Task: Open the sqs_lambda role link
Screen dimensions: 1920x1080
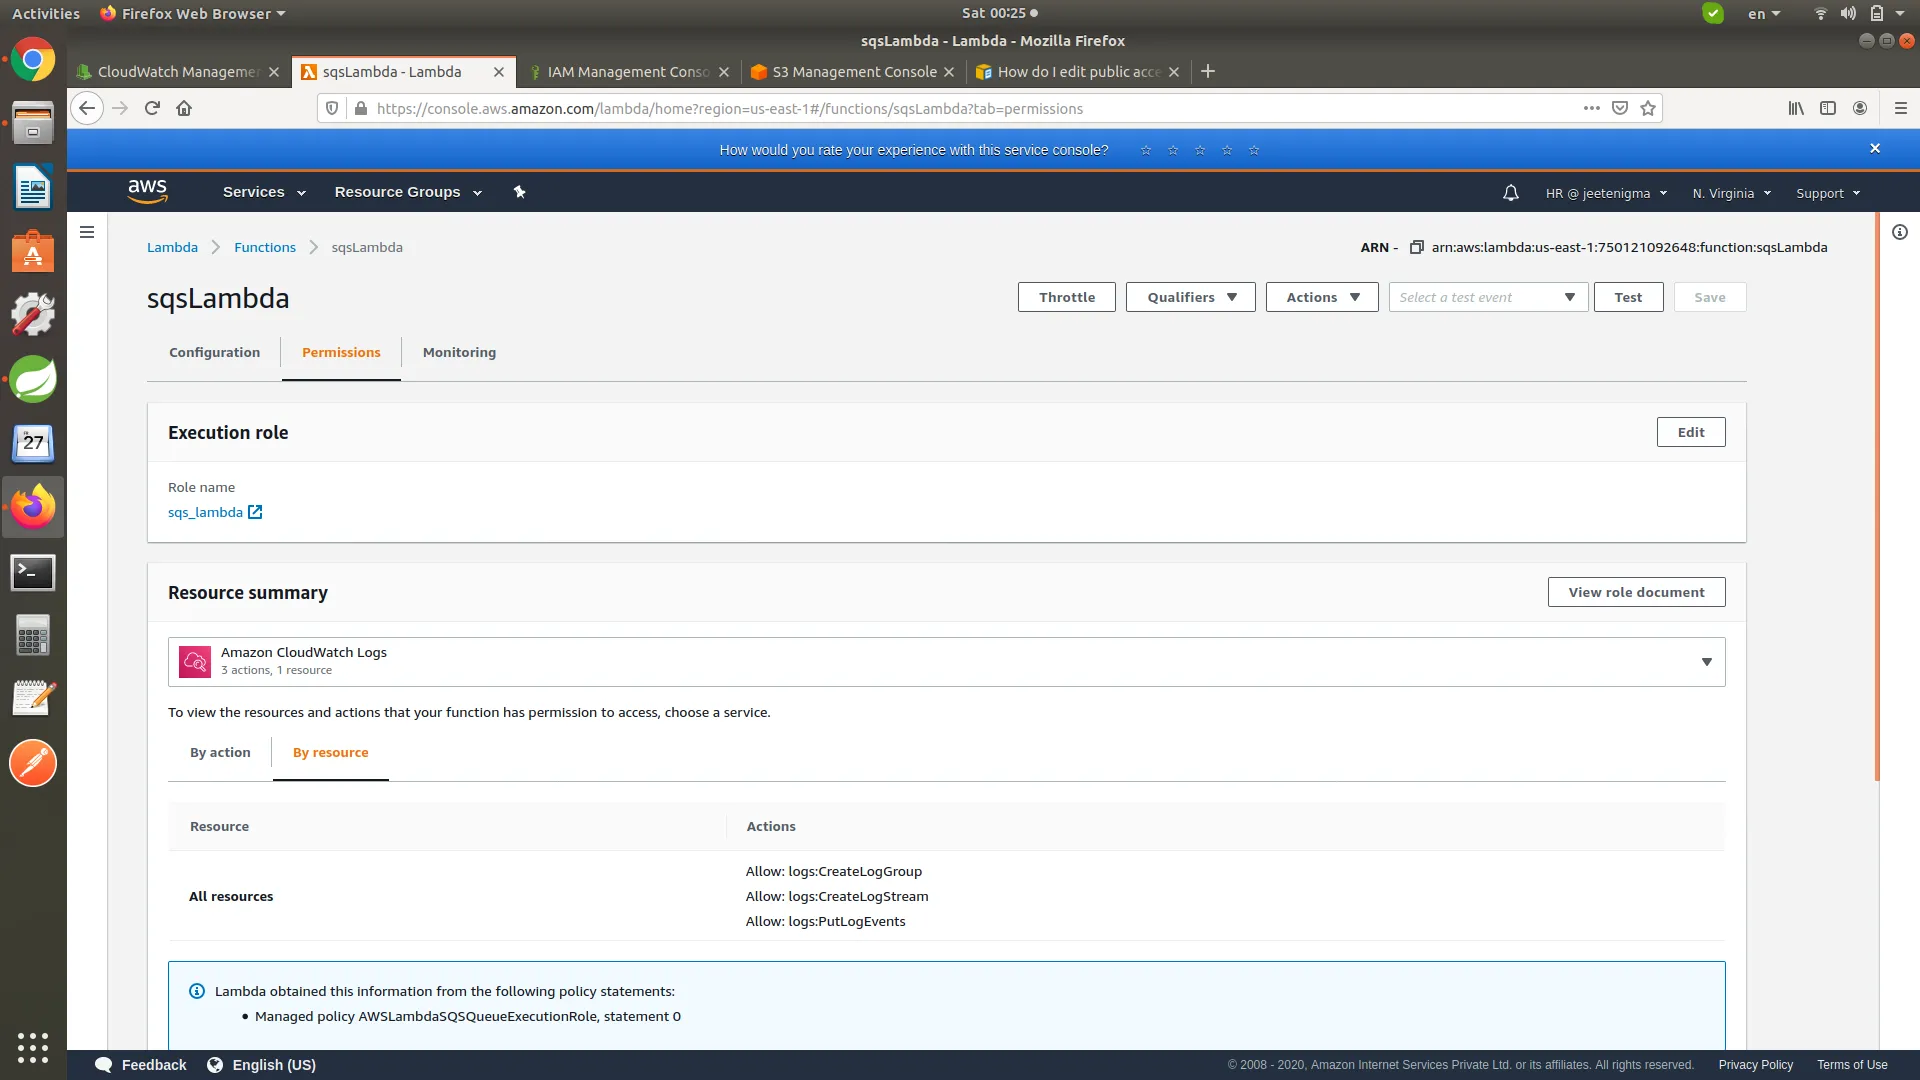Action: [205, 512]
